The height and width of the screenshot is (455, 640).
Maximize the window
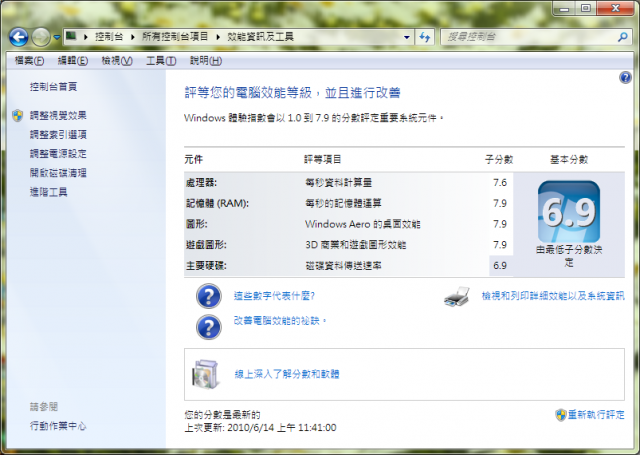[x=586, y=8]
